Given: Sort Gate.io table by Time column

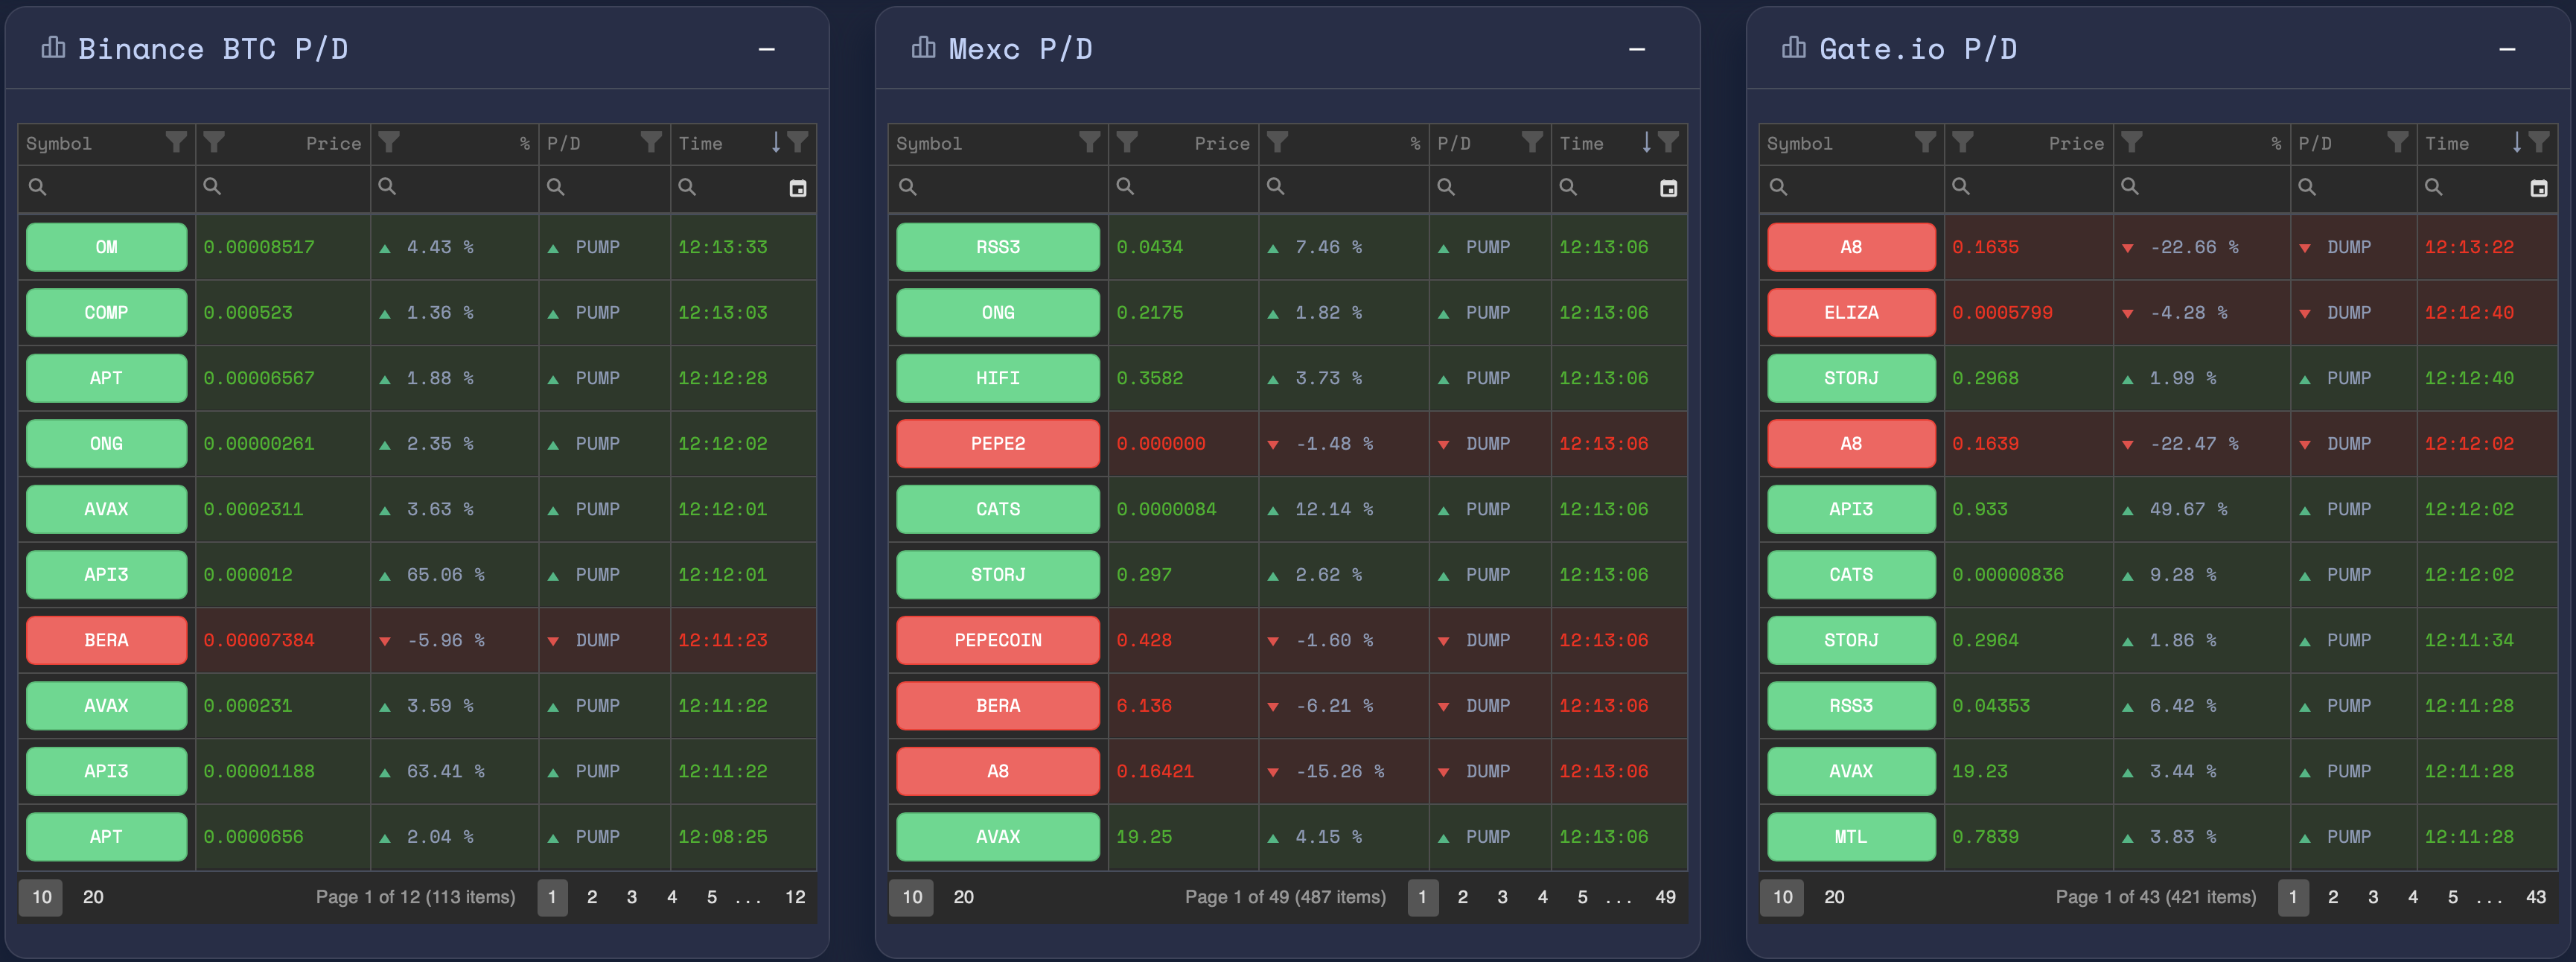Looking at the screenshot, I should [x=2447, y=144].
